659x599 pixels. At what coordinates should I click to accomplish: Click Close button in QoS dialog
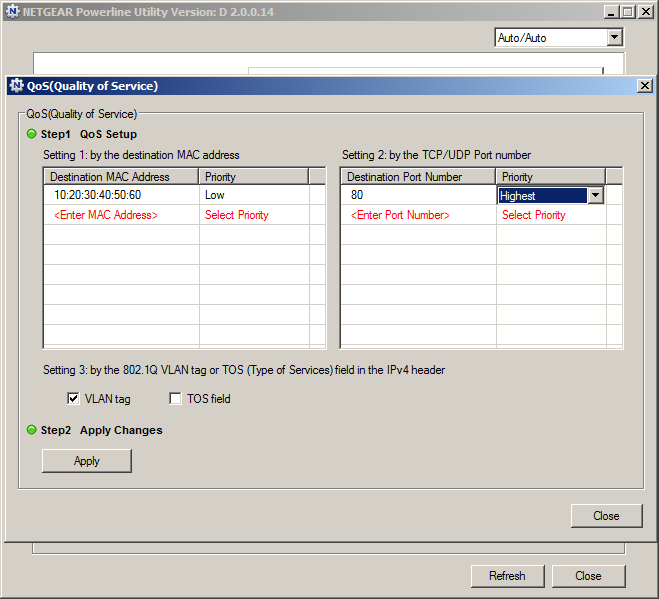tap(606, 516)
